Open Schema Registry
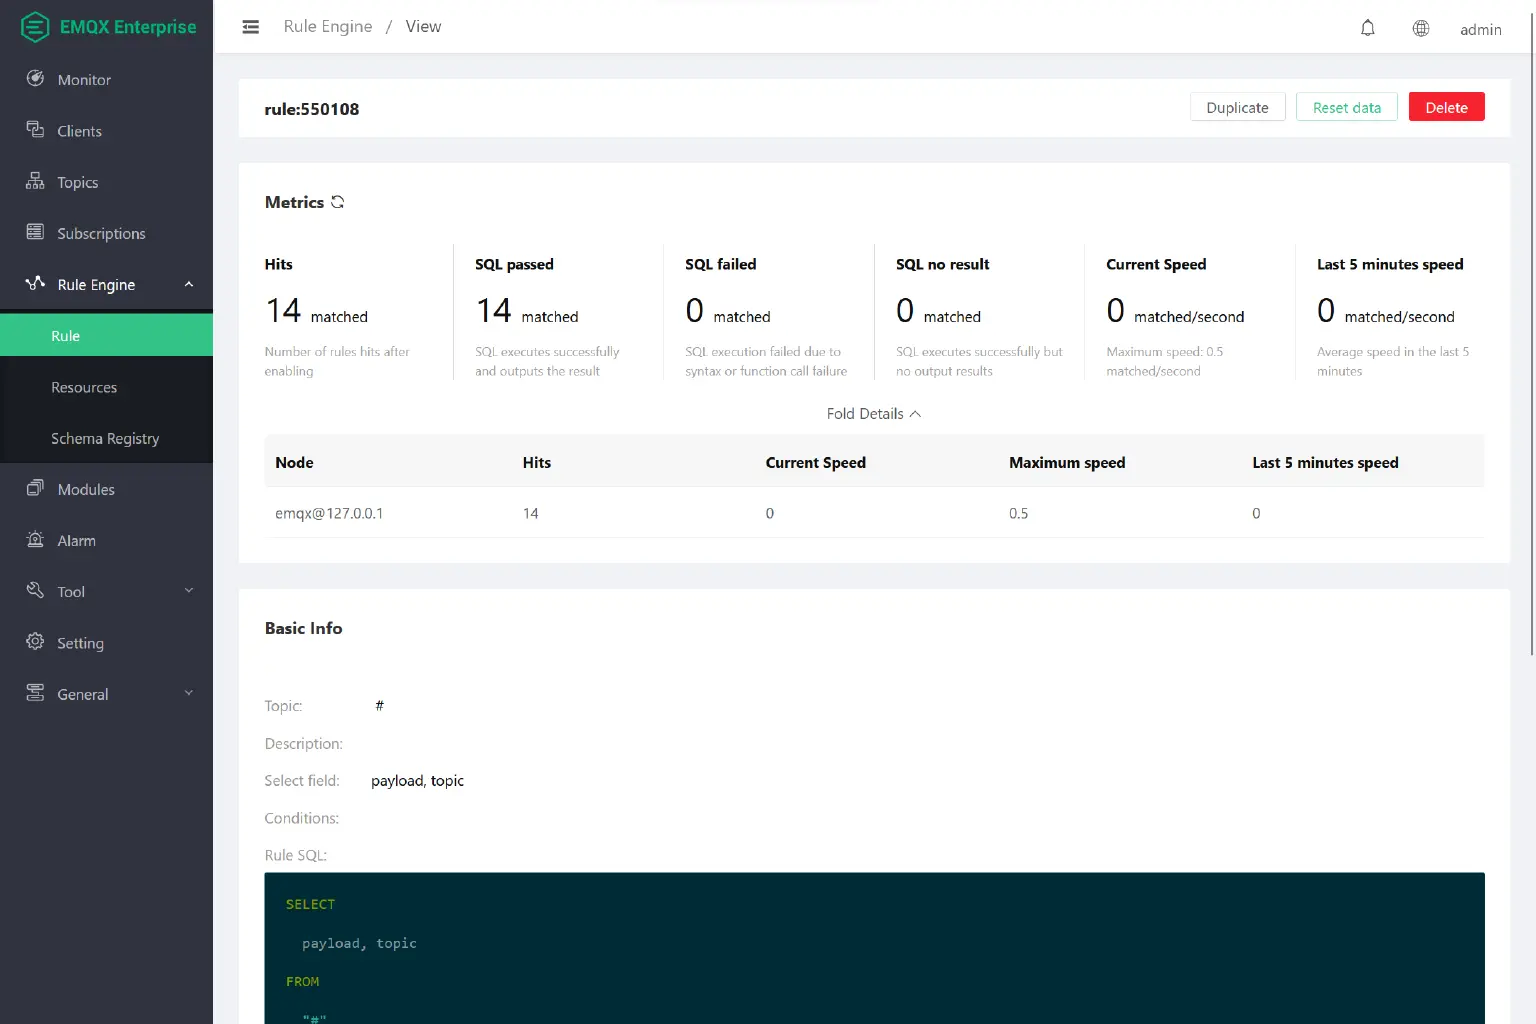The width and height of the screenshot is (1536, 1024). pos(105,438)
